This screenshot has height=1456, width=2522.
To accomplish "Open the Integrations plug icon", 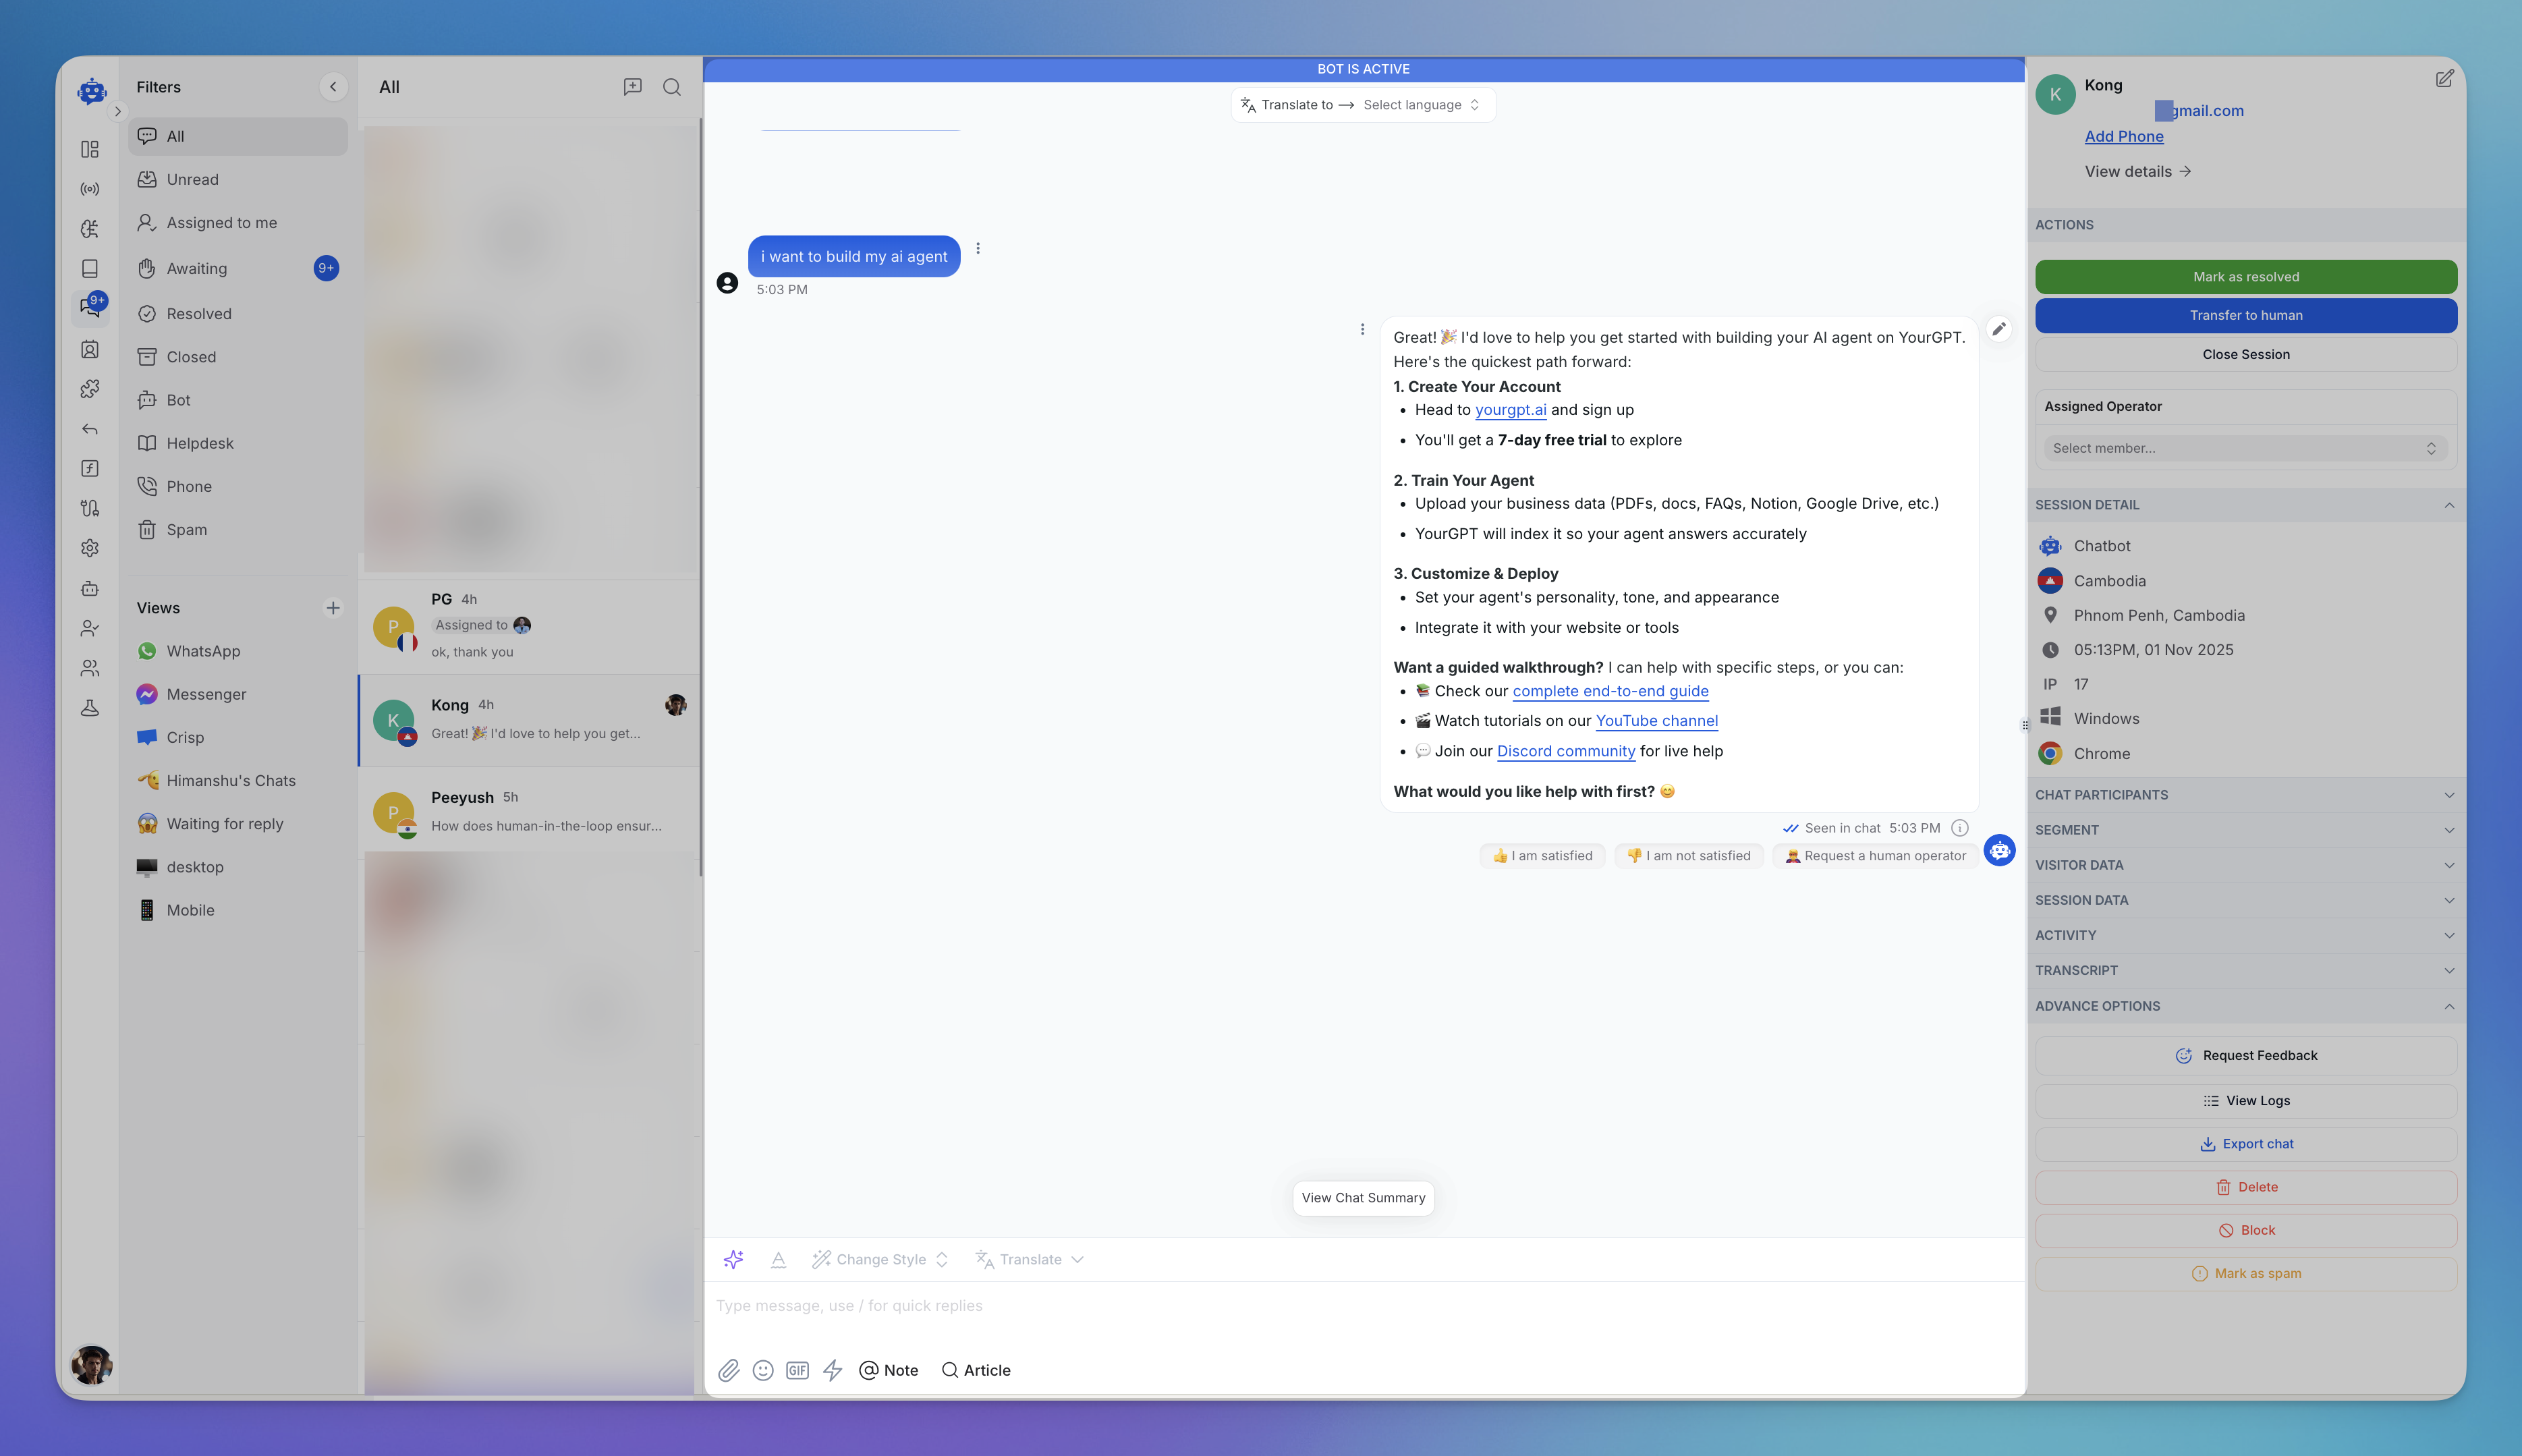I will click(90, 508).
